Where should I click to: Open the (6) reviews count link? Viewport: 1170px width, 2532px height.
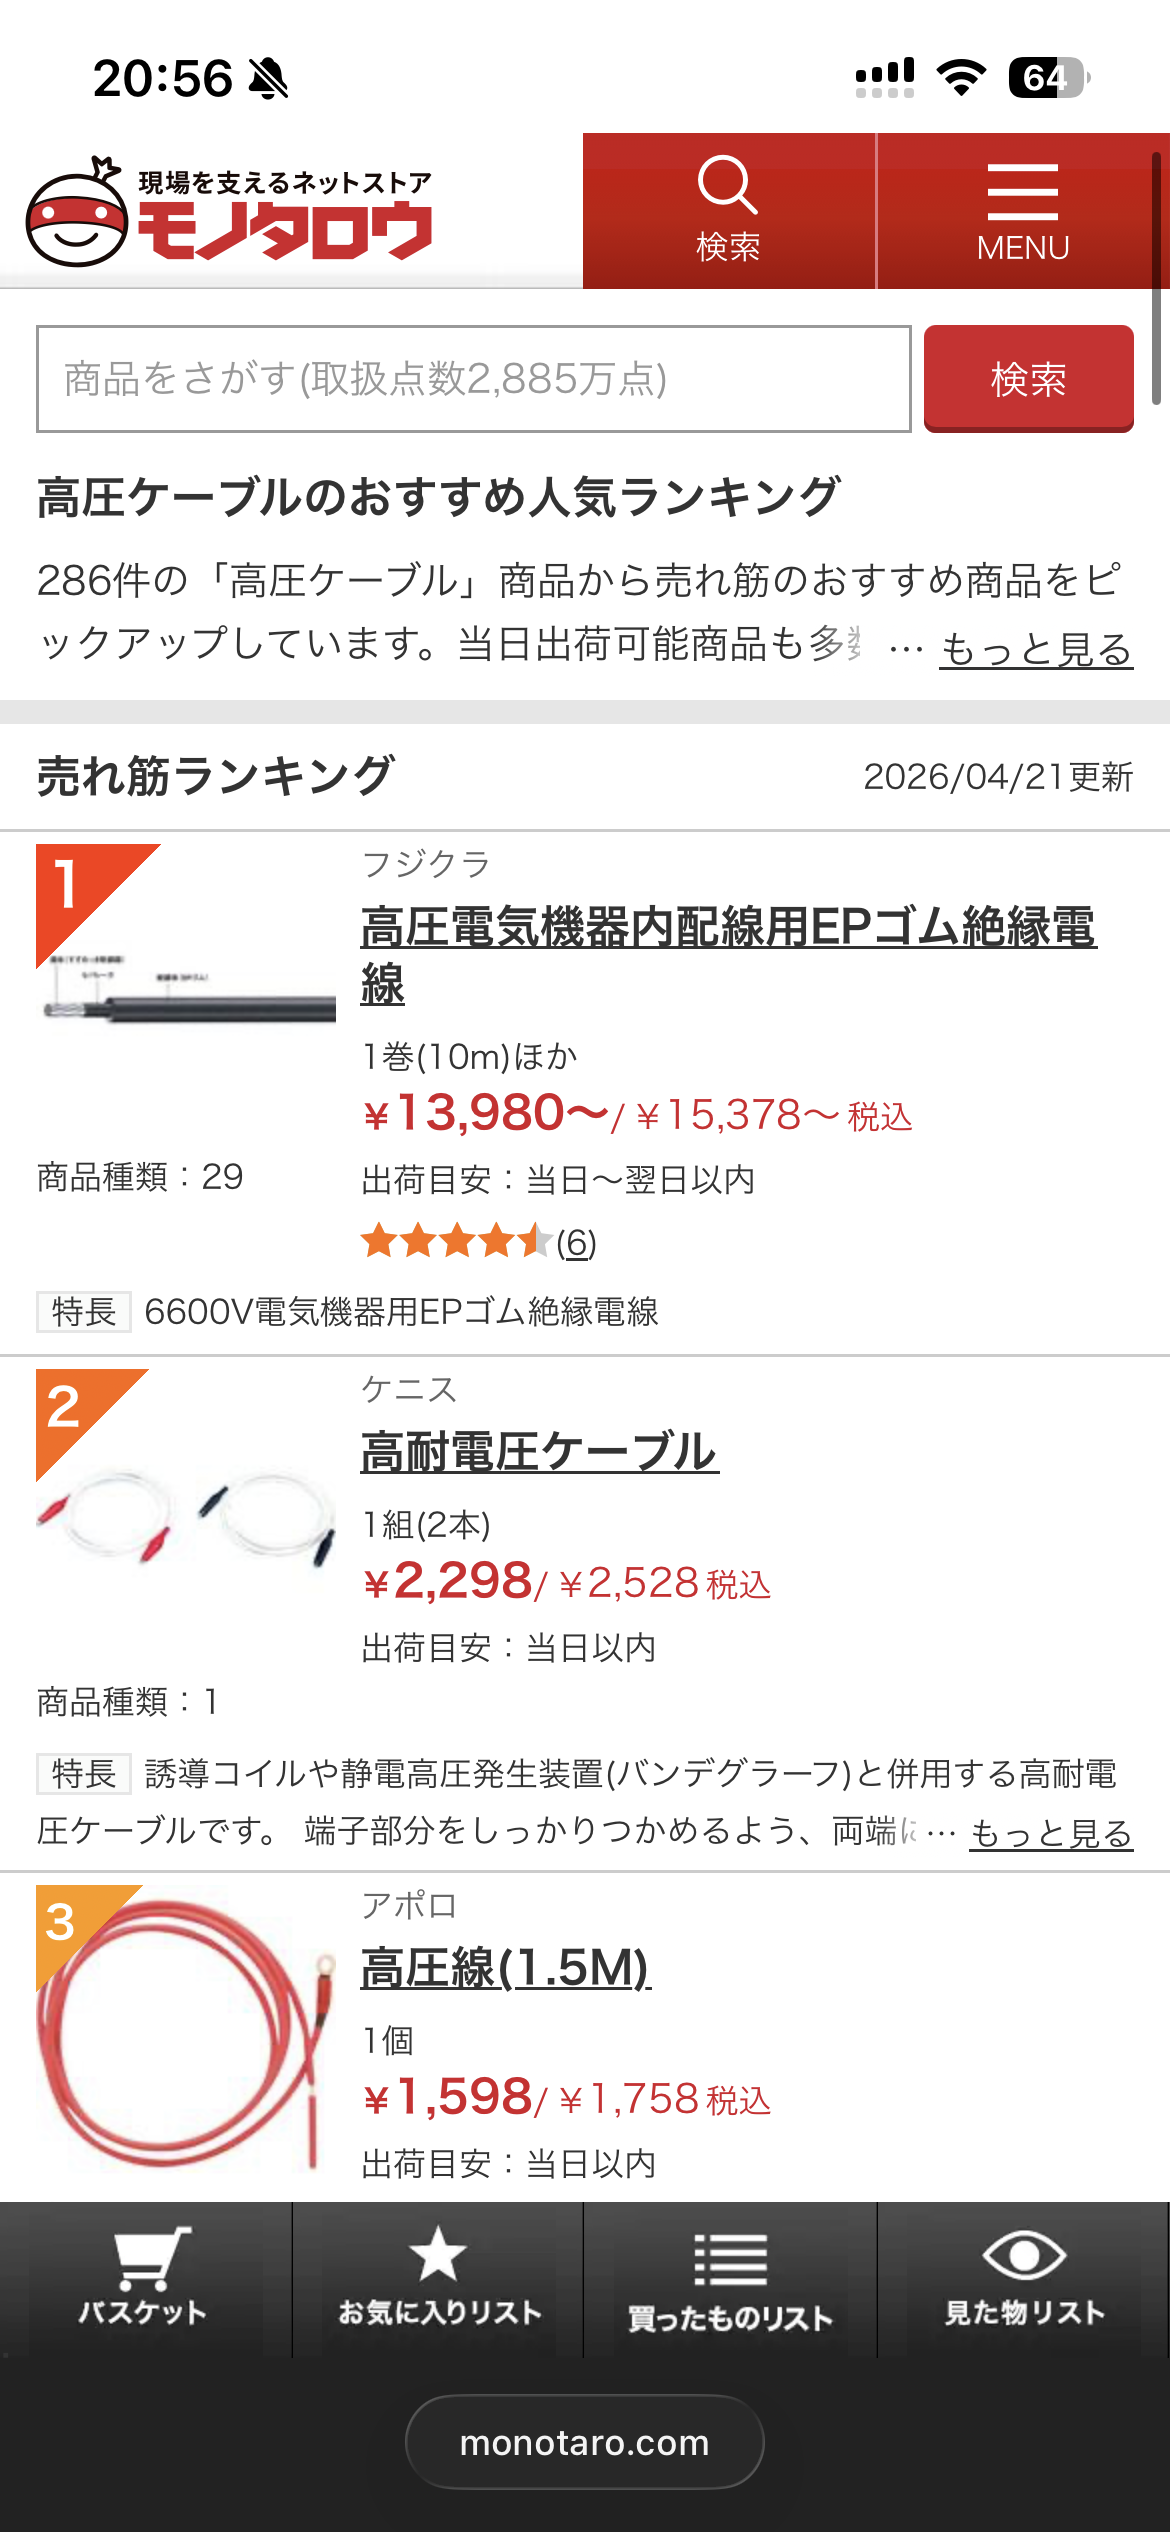click(x=576, y=1243)
